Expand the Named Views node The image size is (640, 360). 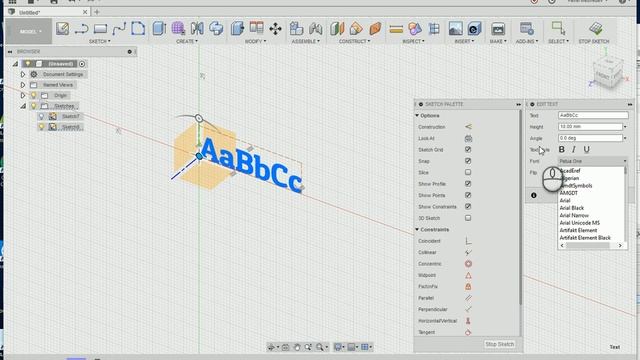point(23,85)
